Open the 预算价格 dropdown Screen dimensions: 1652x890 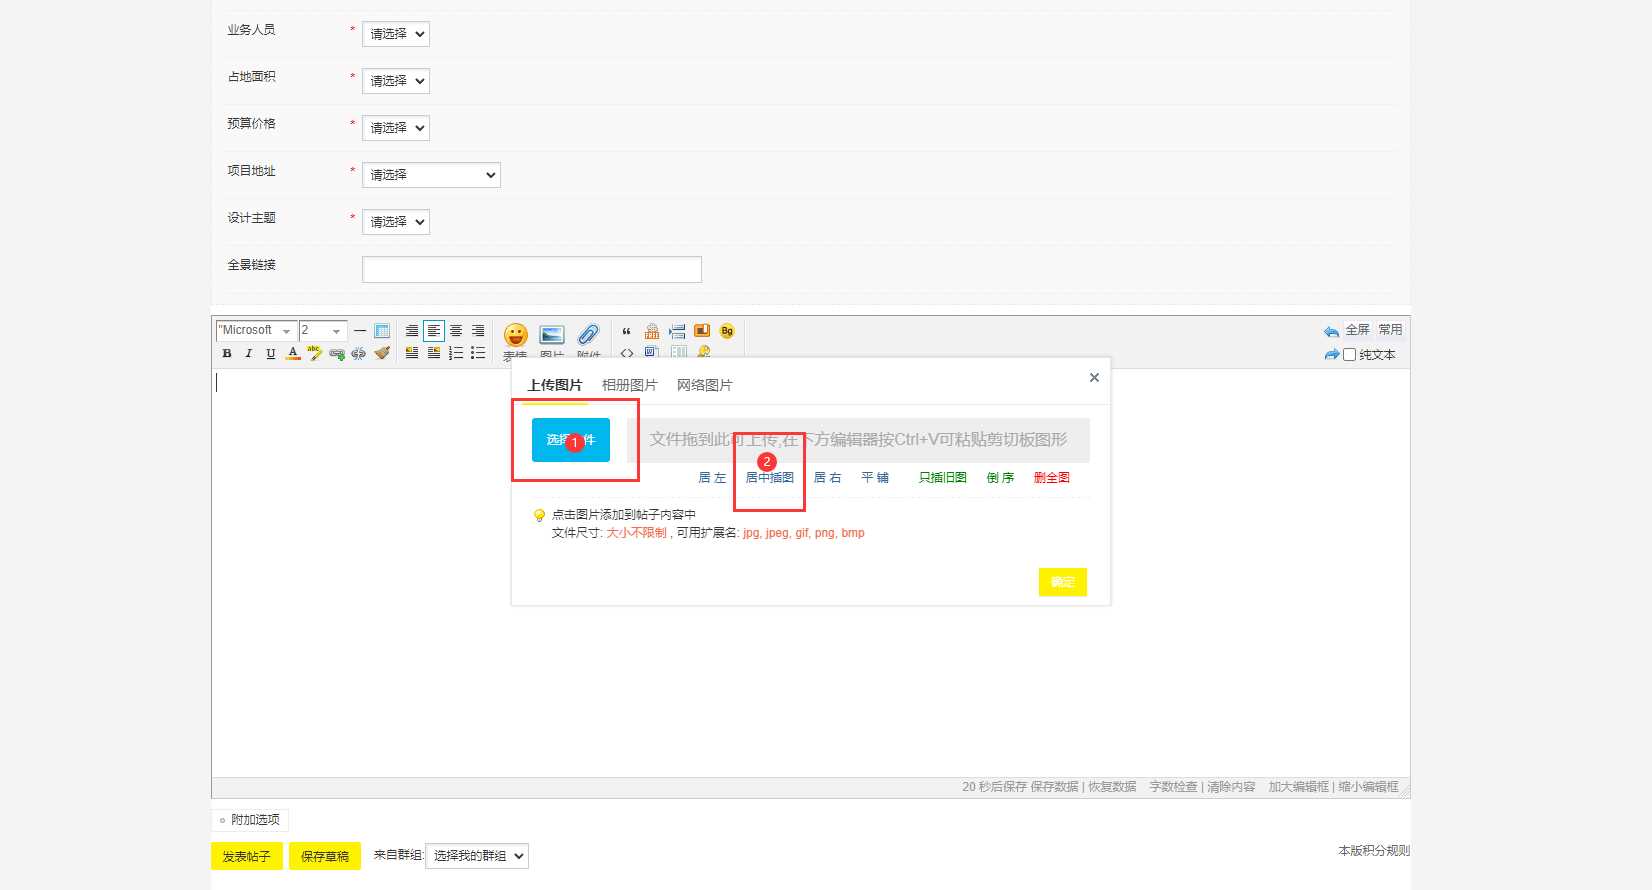click(396, 128)
